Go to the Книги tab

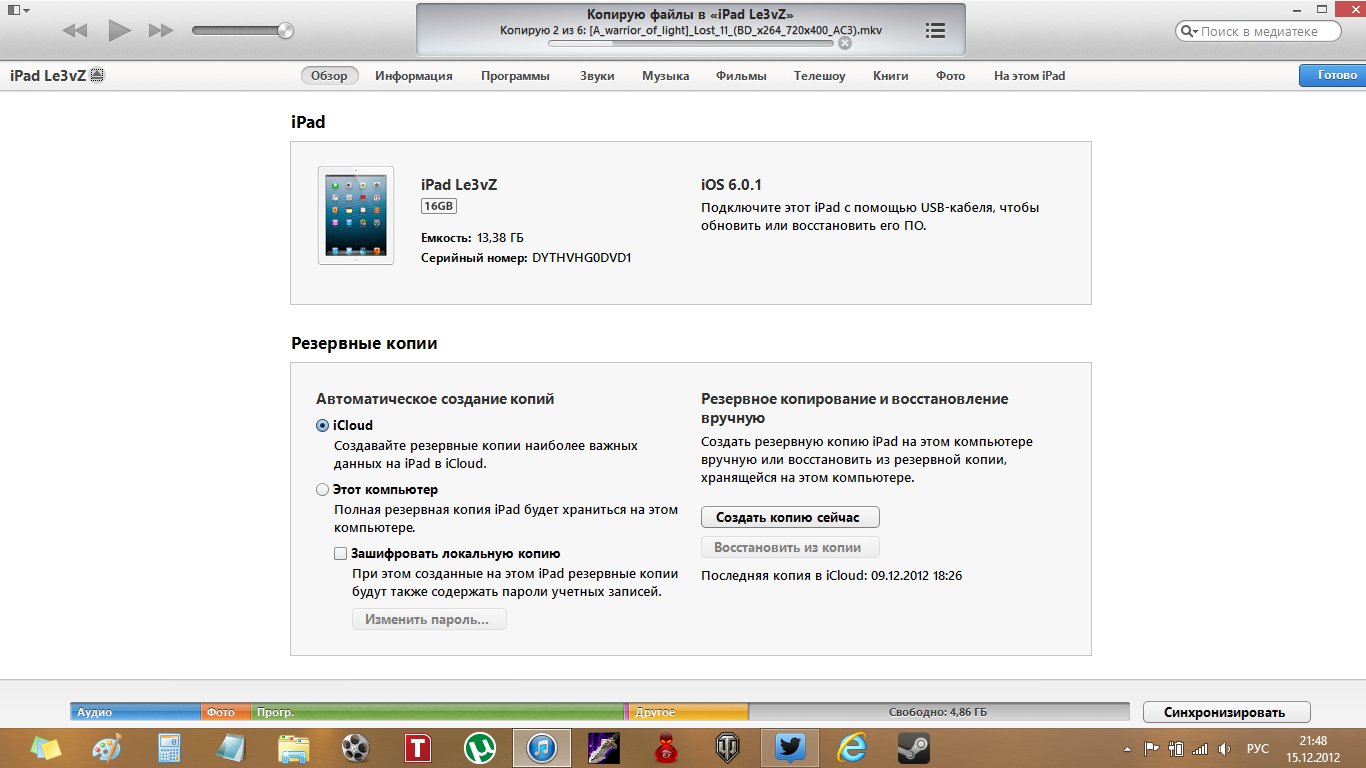890,76
